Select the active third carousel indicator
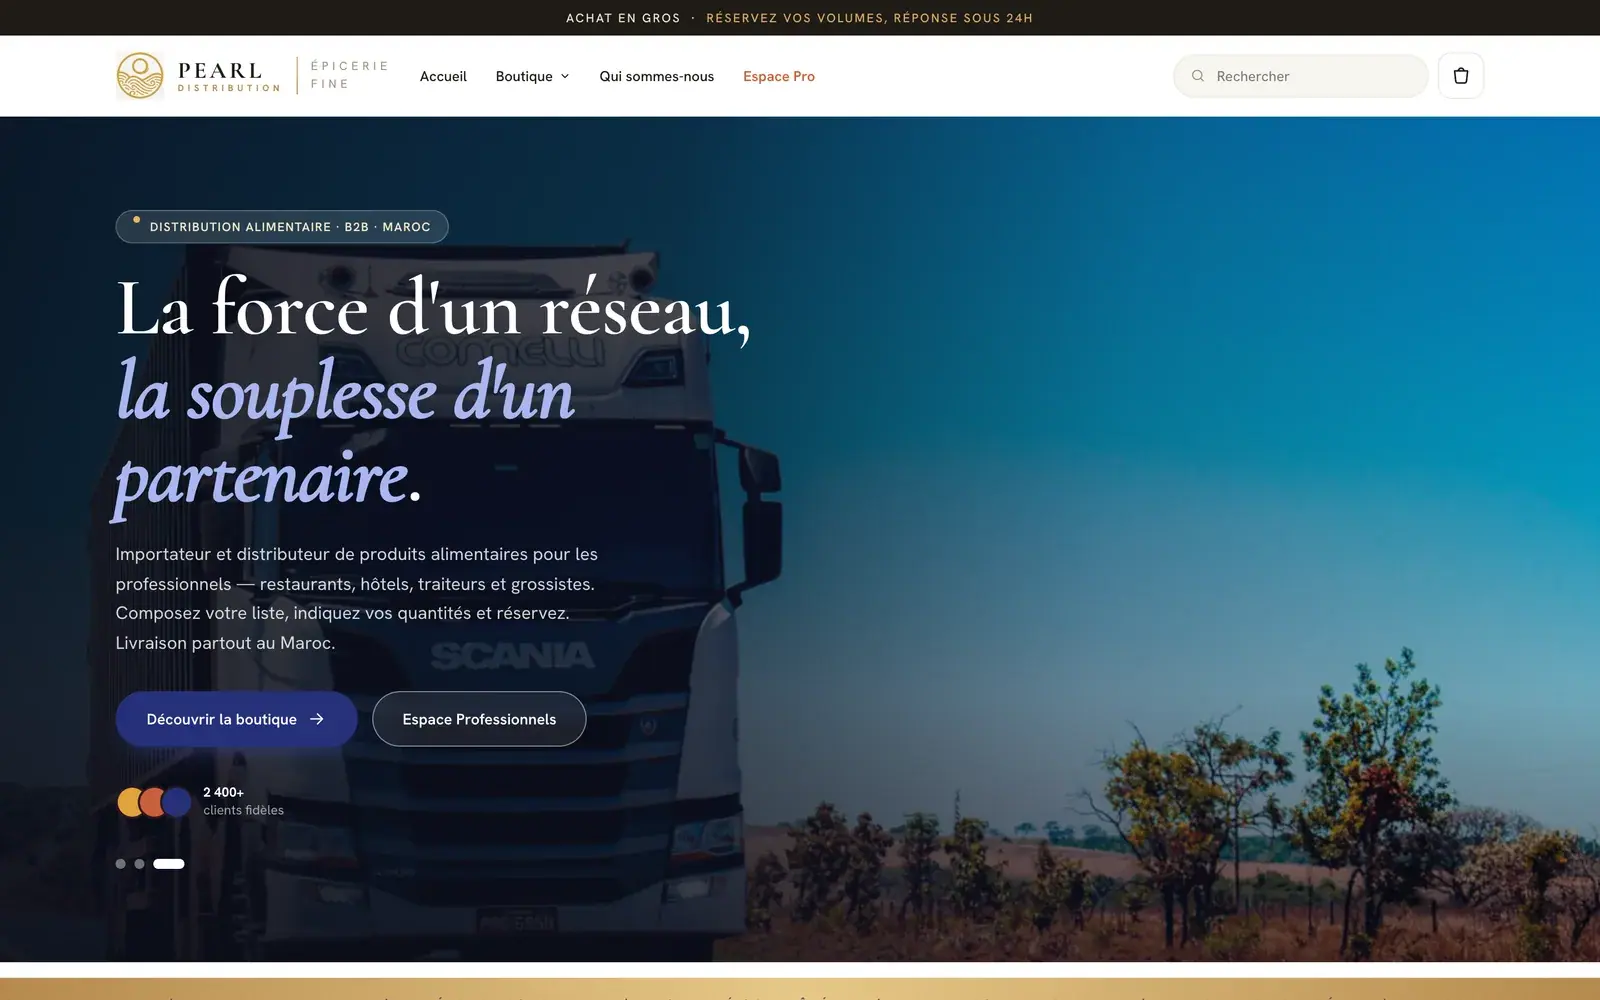Image resolution: width=1600 pixels, height=1000 pixels. [x=169, y=864]
